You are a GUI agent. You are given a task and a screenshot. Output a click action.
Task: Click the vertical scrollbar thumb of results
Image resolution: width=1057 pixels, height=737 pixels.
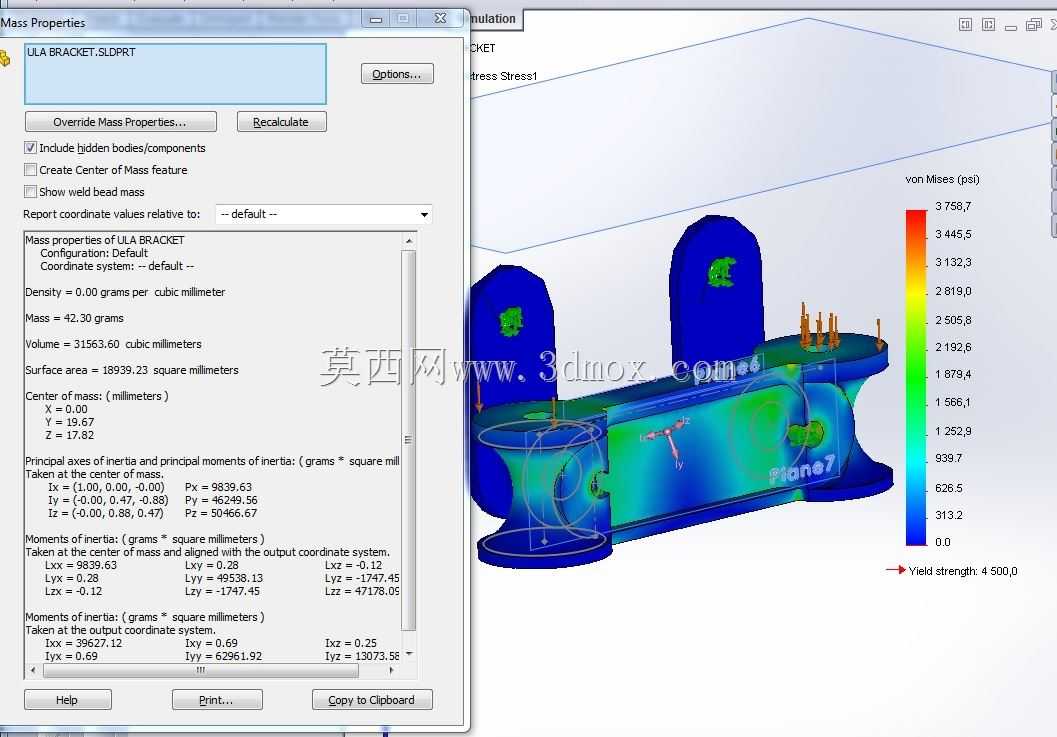[409, 440]
